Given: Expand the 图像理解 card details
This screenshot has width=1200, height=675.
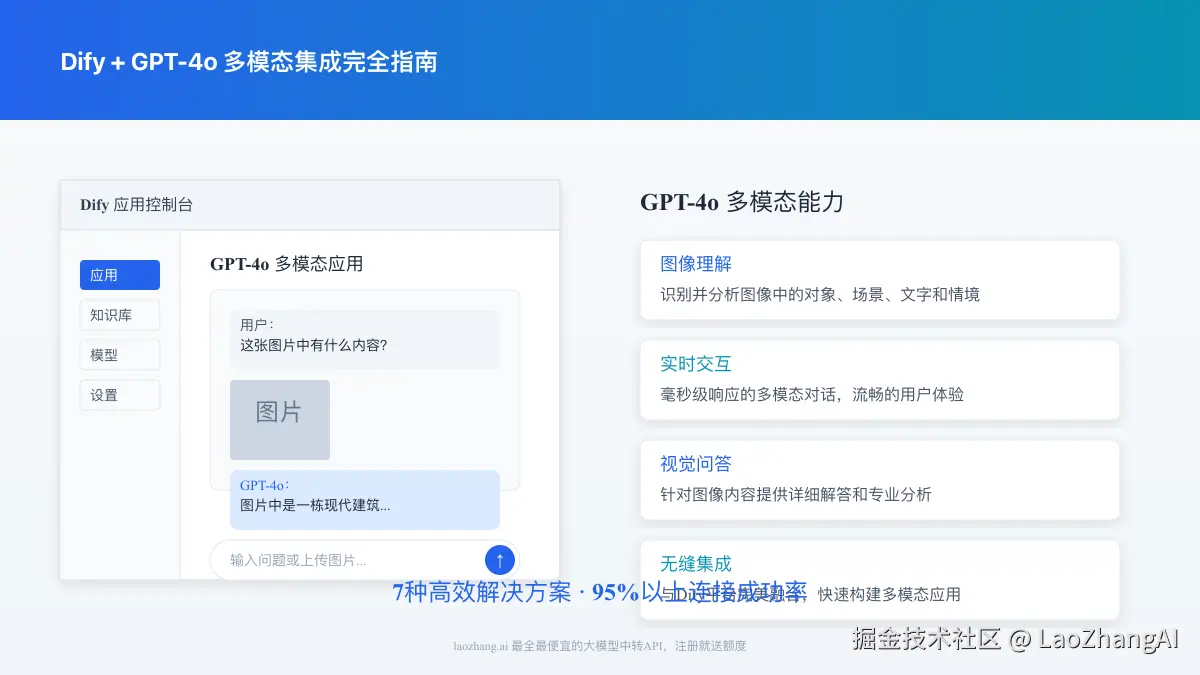Looking at the screenshot, I should (x=880, y=280).
